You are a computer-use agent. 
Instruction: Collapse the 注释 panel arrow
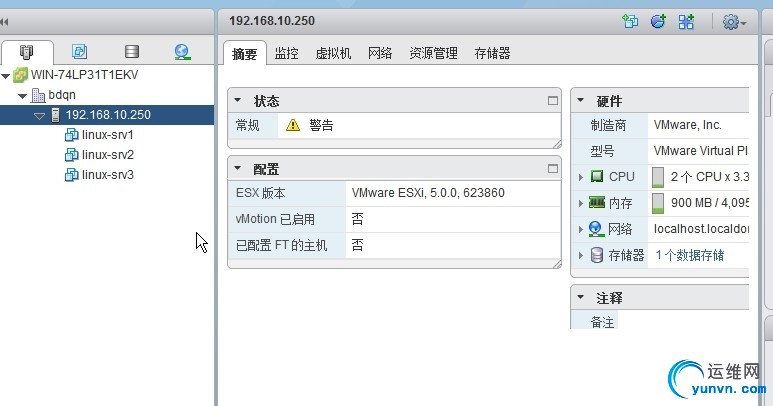581,297
